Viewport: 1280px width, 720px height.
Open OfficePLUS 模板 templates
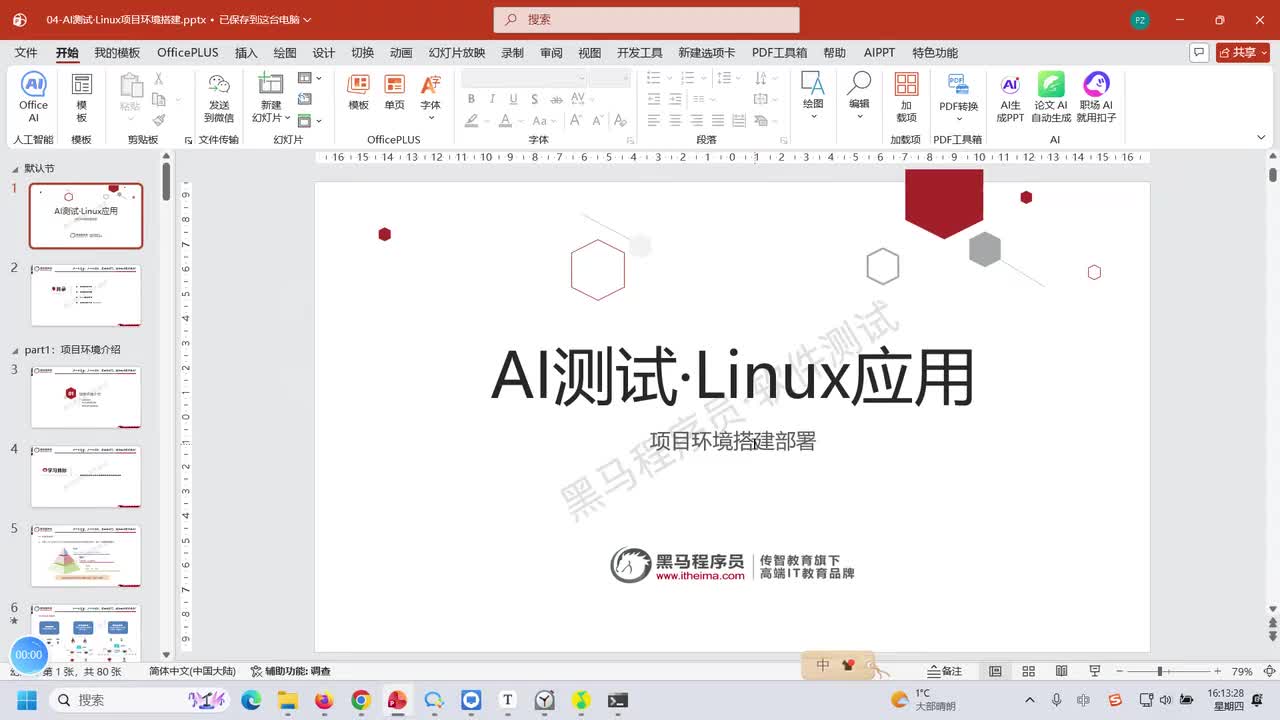[x=358, y=92]
